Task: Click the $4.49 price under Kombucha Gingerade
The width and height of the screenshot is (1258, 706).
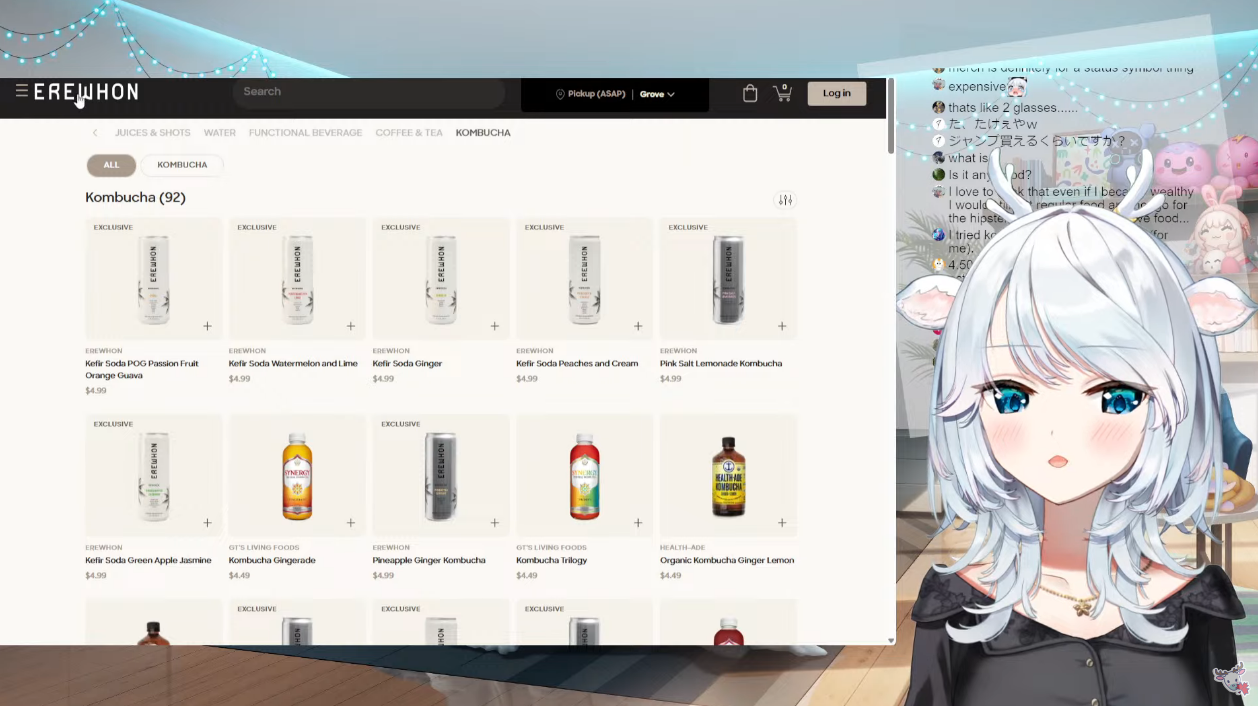Action: point(239,575)
